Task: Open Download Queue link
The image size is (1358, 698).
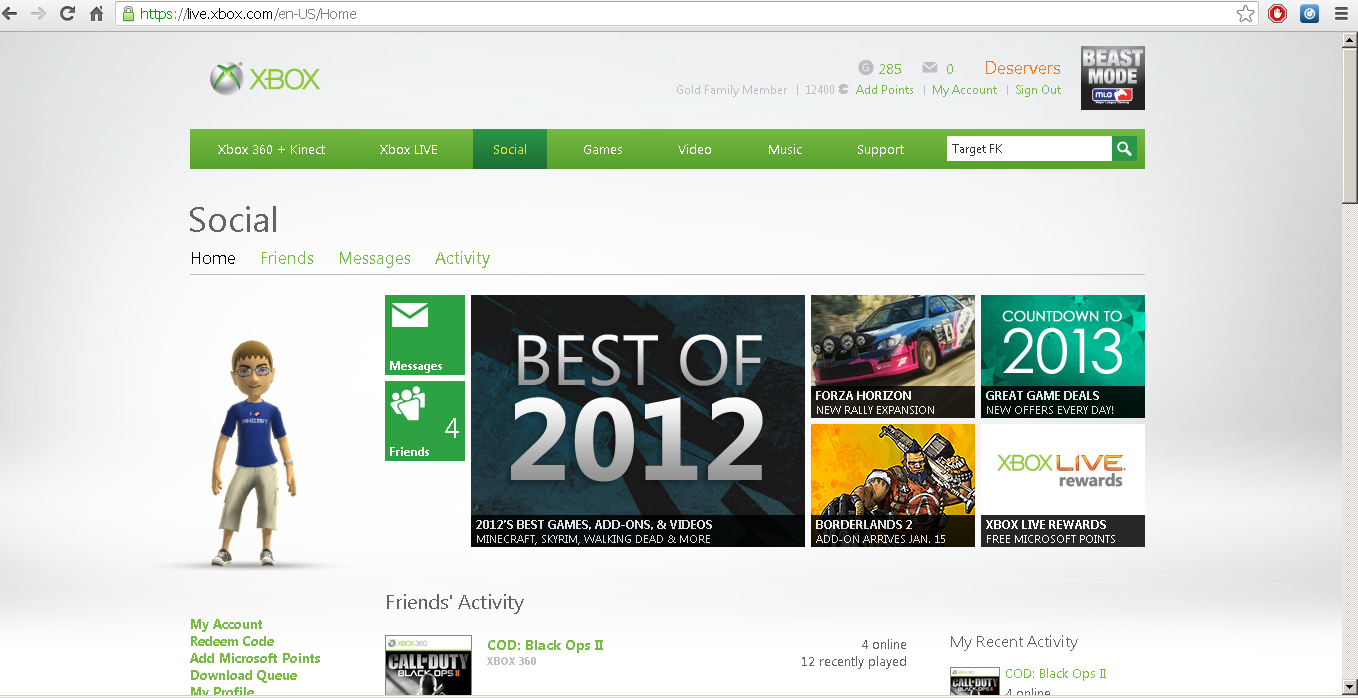Action: point(243,675)
